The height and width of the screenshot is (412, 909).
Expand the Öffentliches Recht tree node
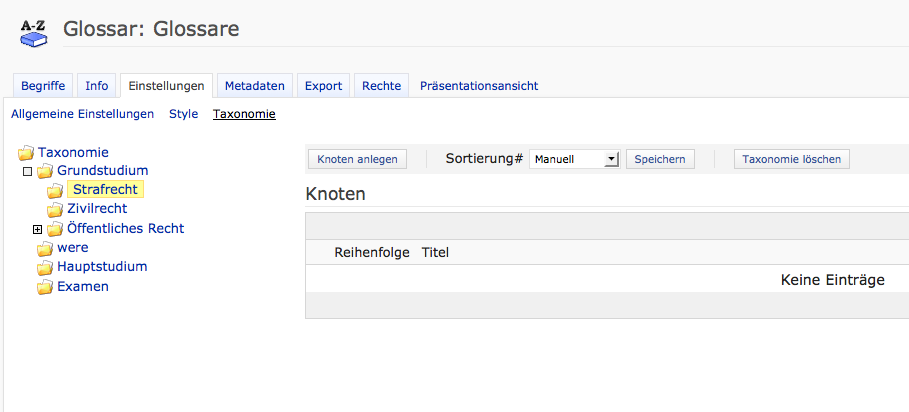[38, 229]
